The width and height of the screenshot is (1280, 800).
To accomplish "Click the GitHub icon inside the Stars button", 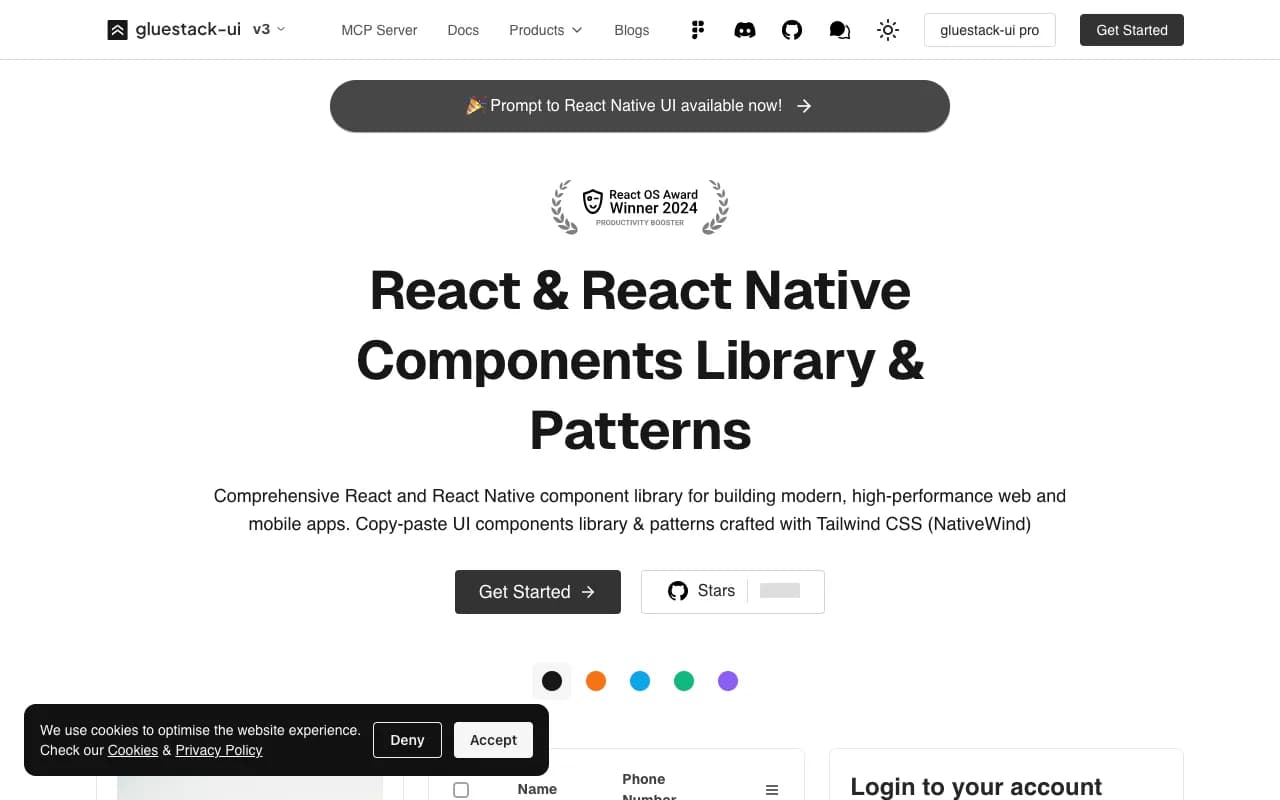I will tap(678, 590).
